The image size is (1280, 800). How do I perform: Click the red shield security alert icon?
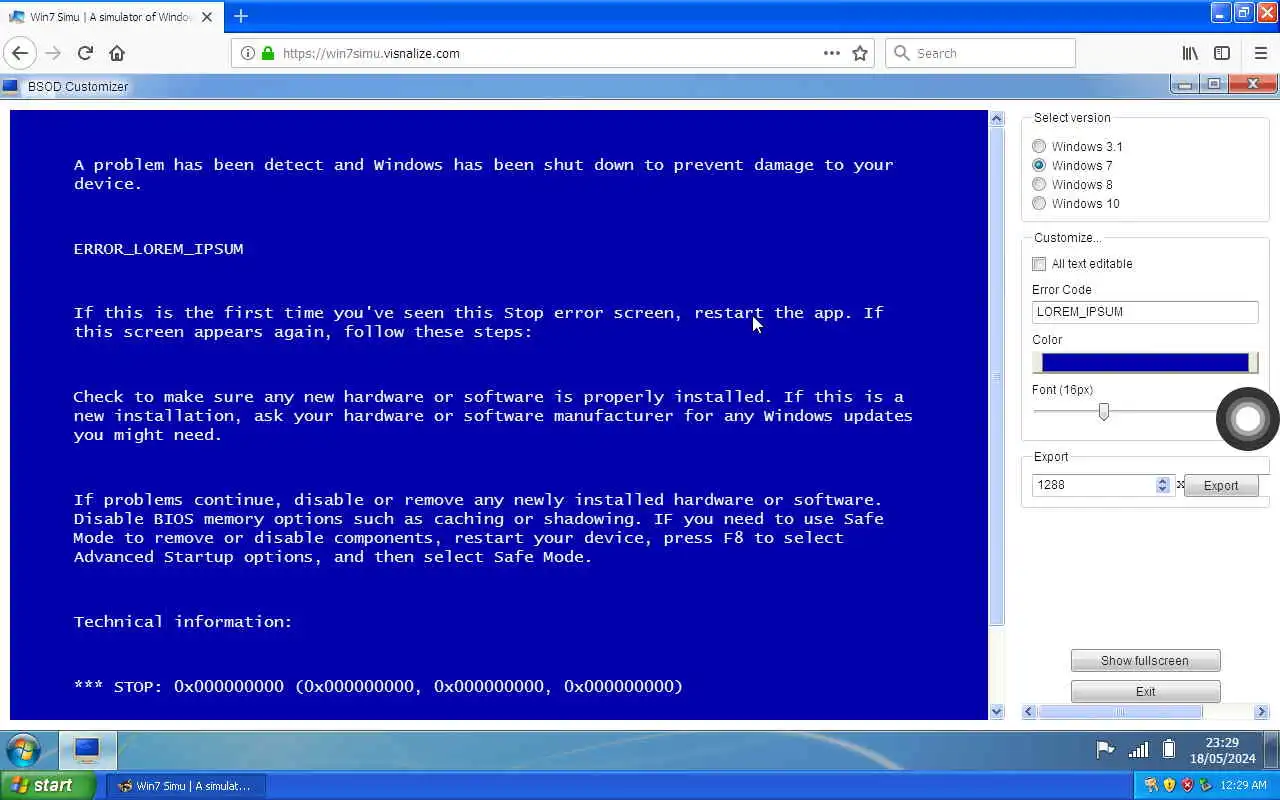[1187, 785]
